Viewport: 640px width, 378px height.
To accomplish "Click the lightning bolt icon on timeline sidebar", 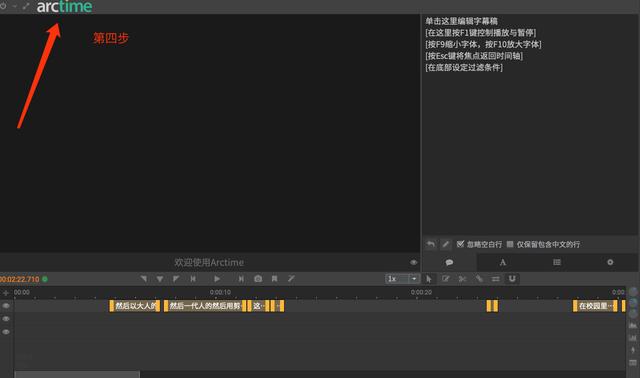I will [x=633, y=350].
